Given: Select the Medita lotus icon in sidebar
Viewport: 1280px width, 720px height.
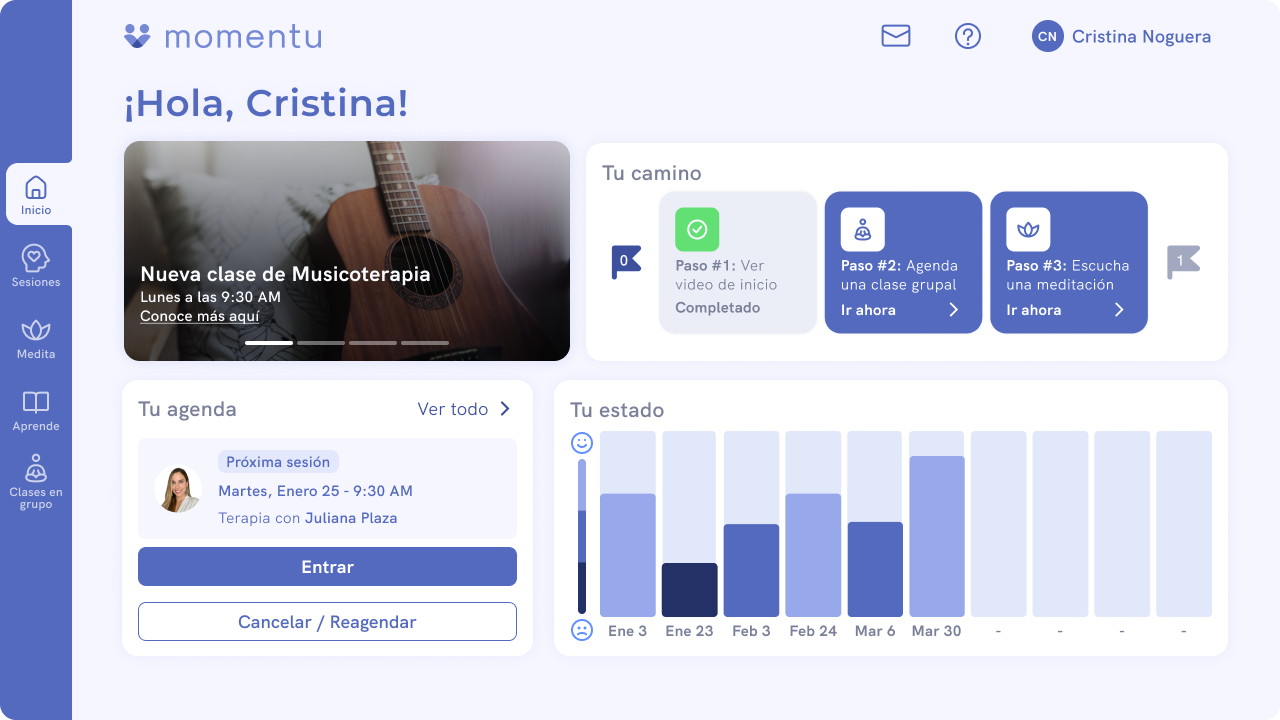Looking at the screenshot, I should tap(36, 330).
